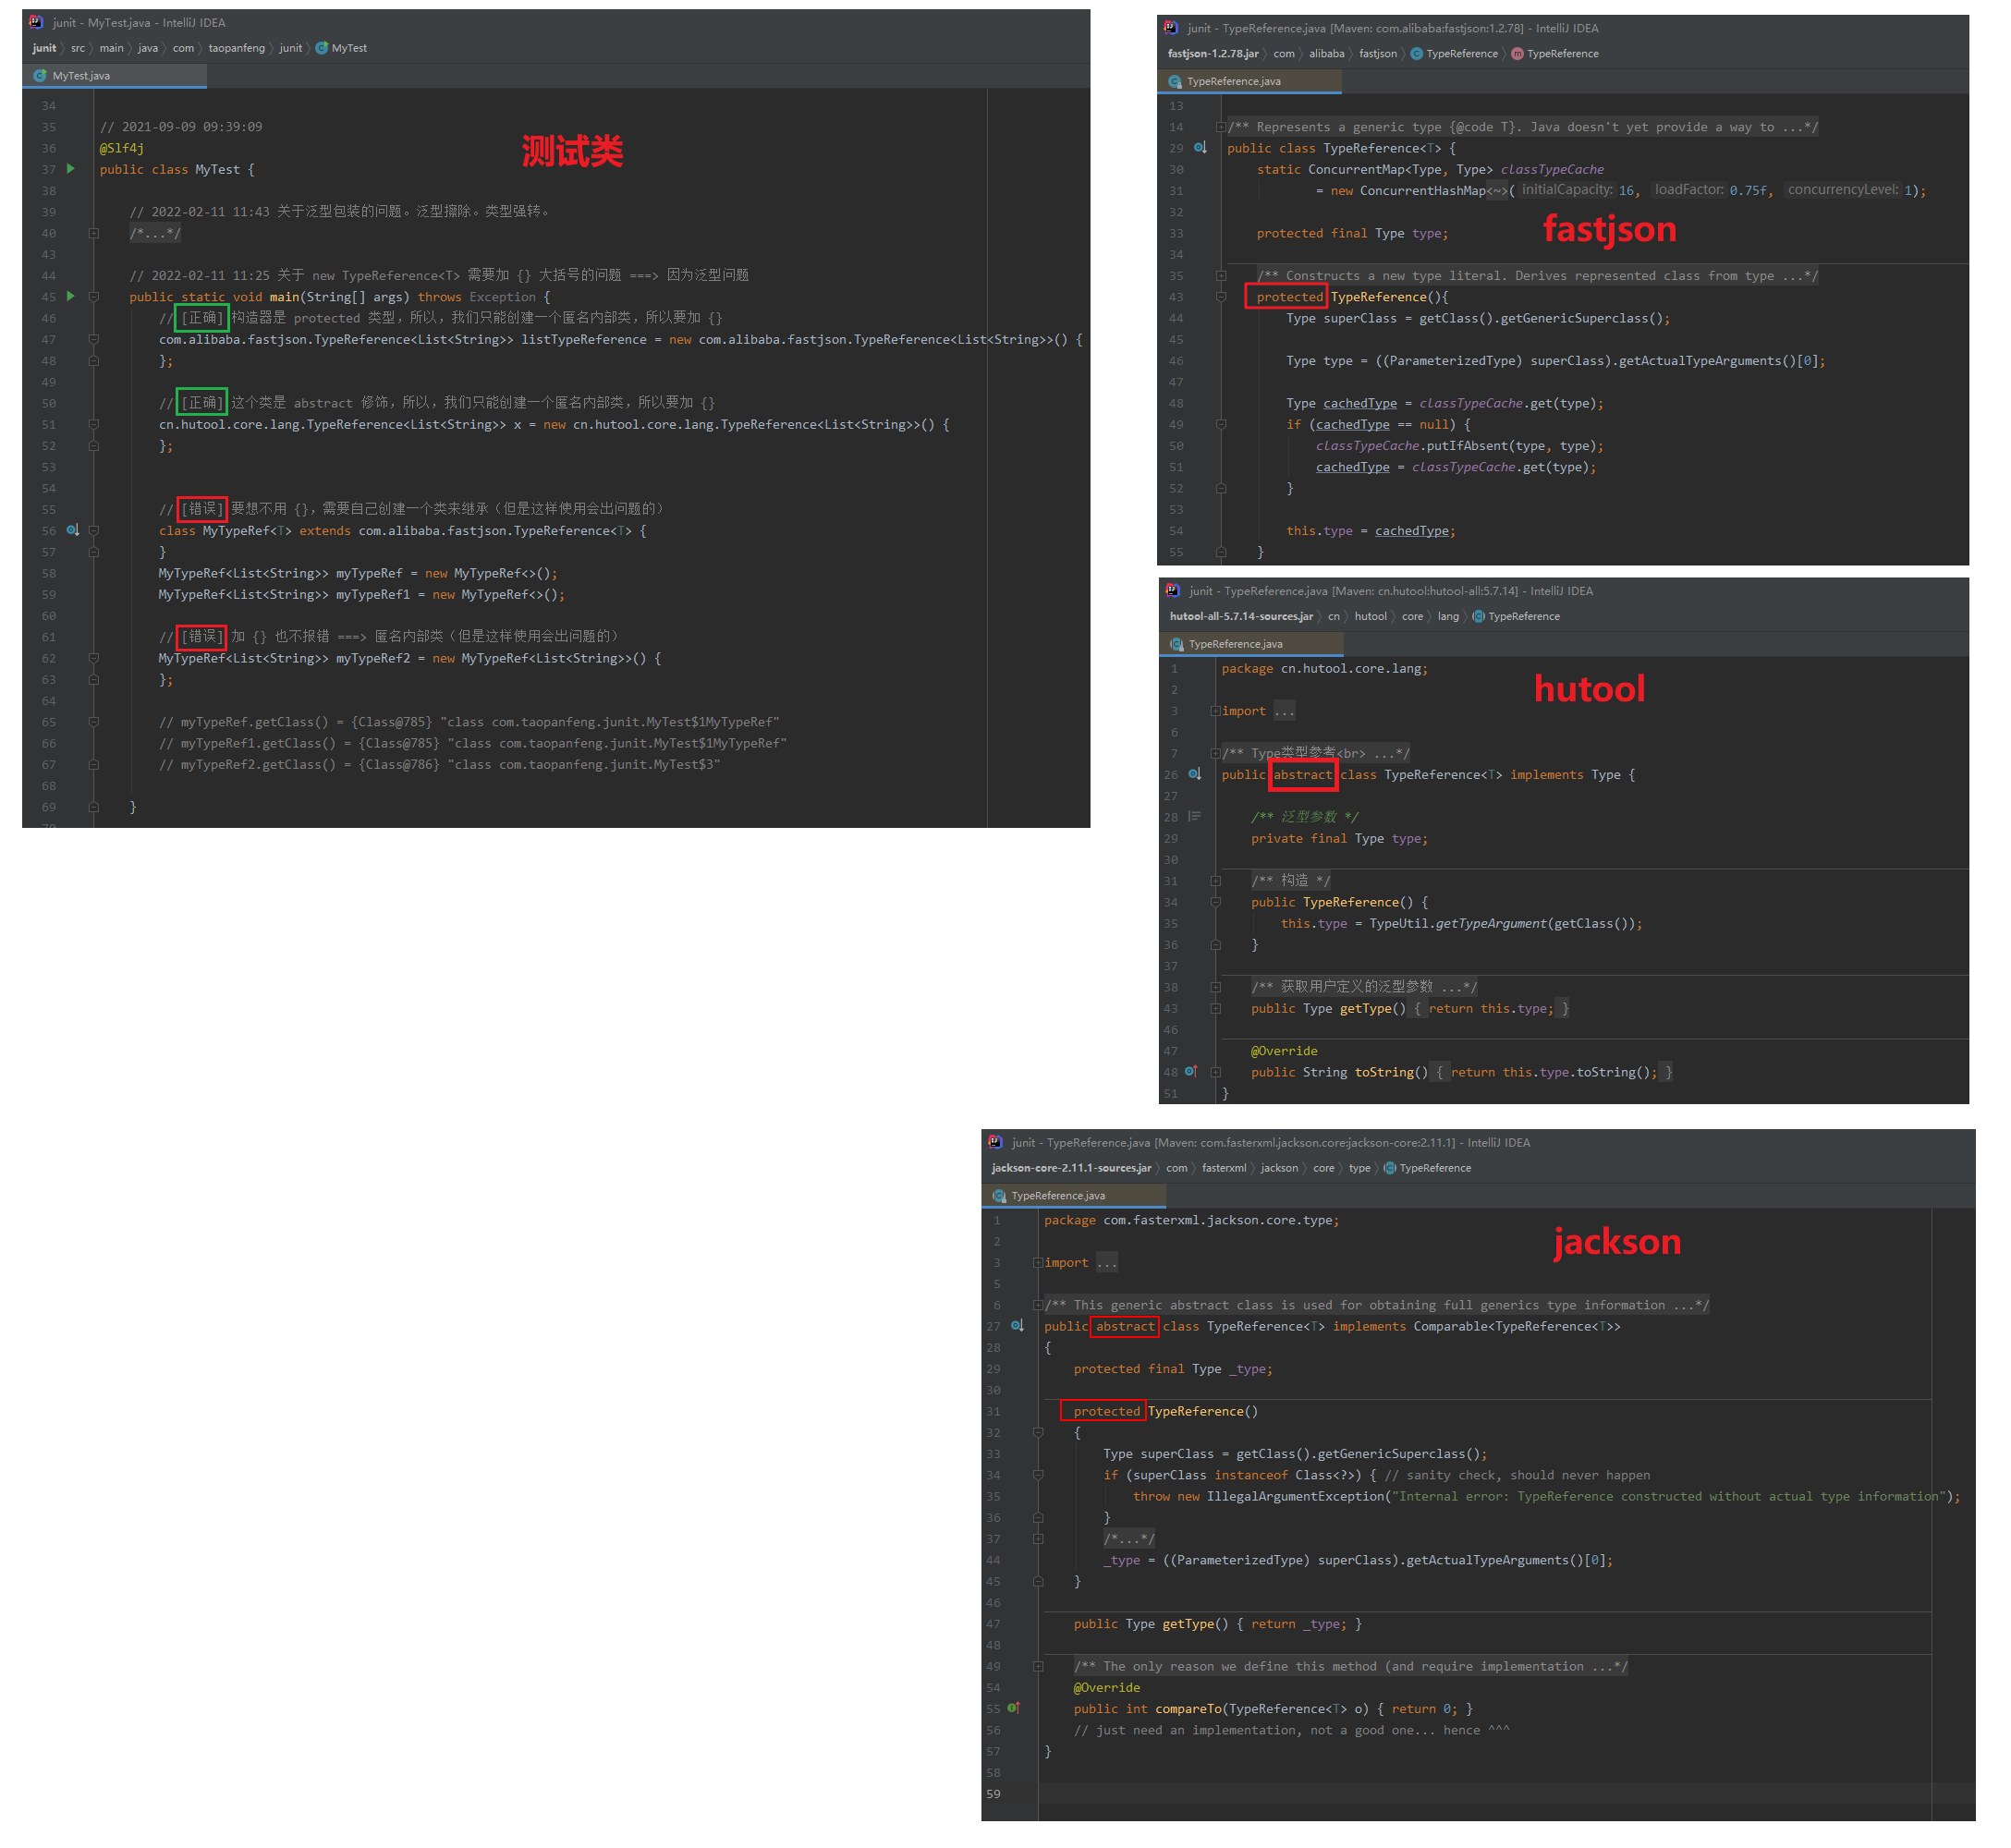Expand folded imports in hutool window
Screen dimensions: 2011x1848
[x=1215, y=712]
